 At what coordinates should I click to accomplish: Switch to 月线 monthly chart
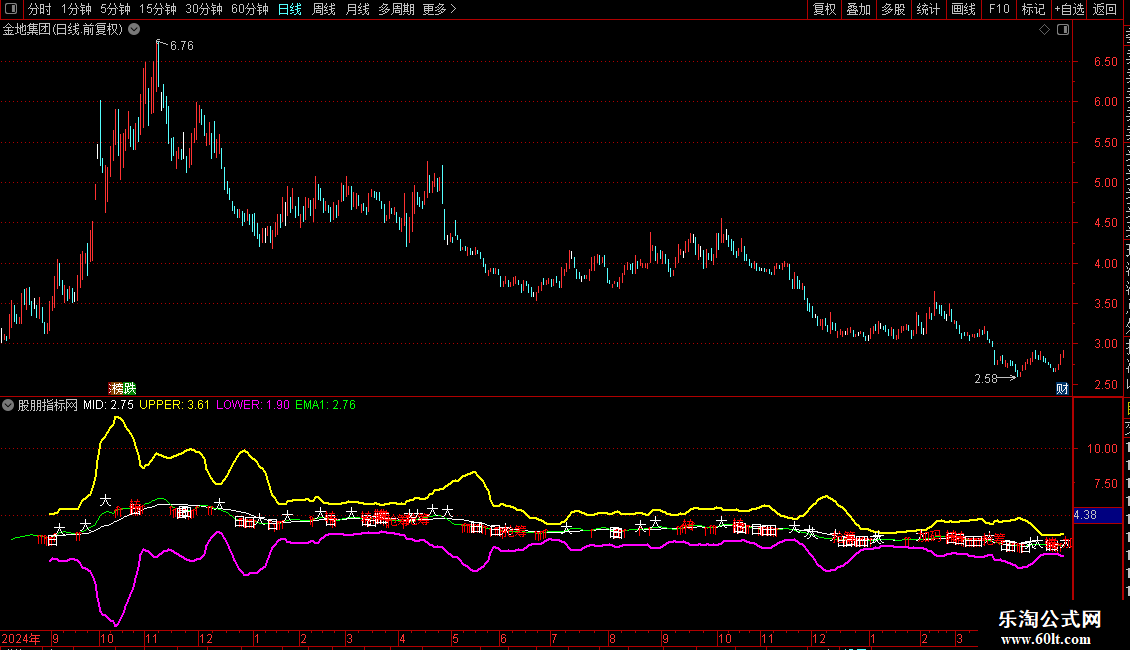[x=357, y=9]
